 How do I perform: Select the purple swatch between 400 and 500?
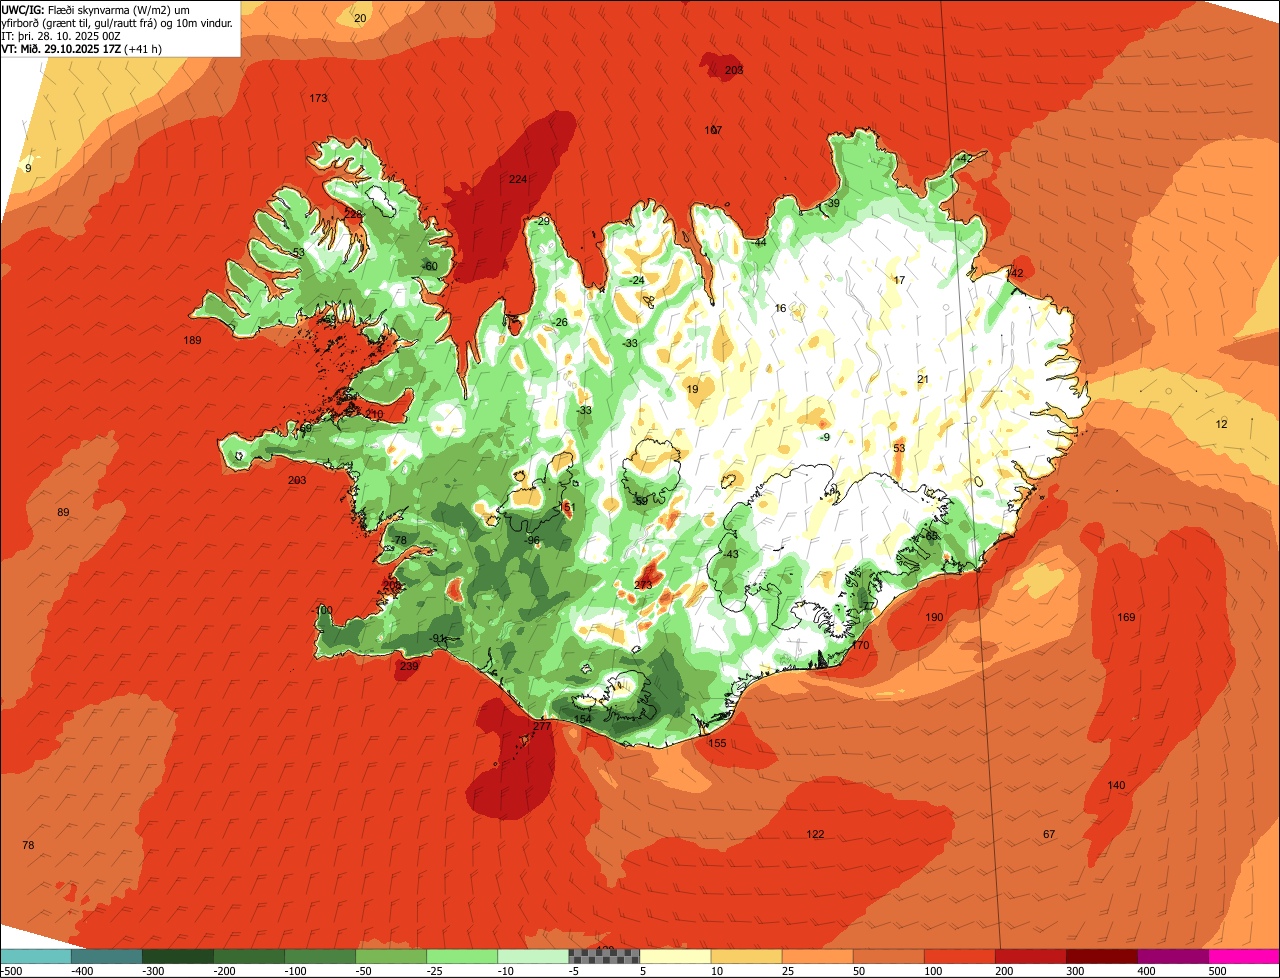point(1172,957)
